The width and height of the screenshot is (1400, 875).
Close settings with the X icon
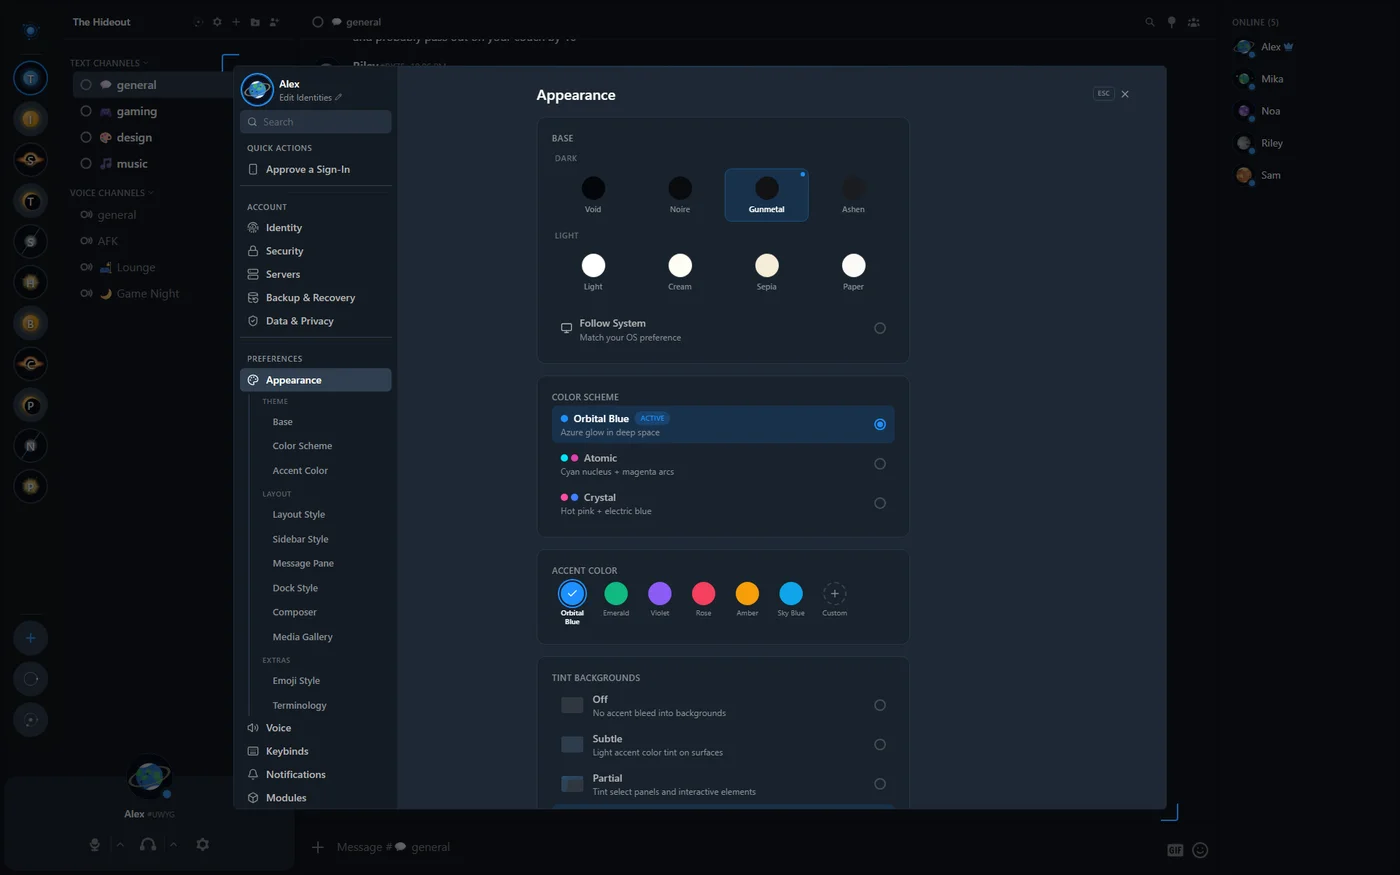point(1125,94)
